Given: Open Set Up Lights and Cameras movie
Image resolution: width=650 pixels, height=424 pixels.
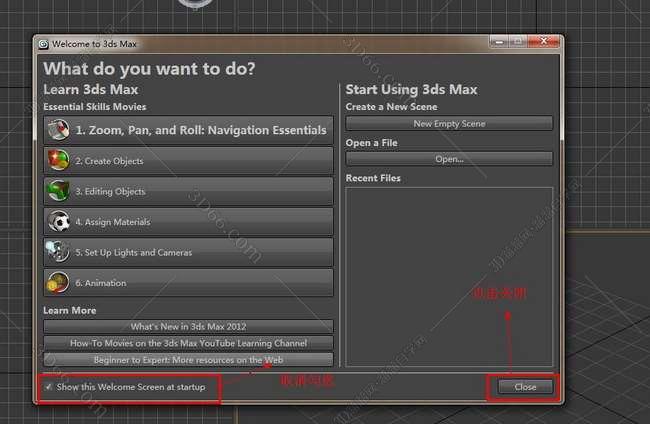Looking at the screenshot, I should pyautogui.click(x=188, y=252).
